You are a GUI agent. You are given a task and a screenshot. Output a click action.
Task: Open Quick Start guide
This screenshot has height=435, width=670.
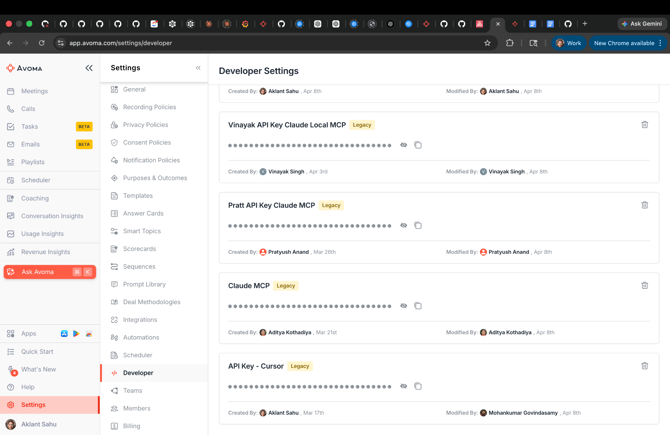click(x=50, y=351)
